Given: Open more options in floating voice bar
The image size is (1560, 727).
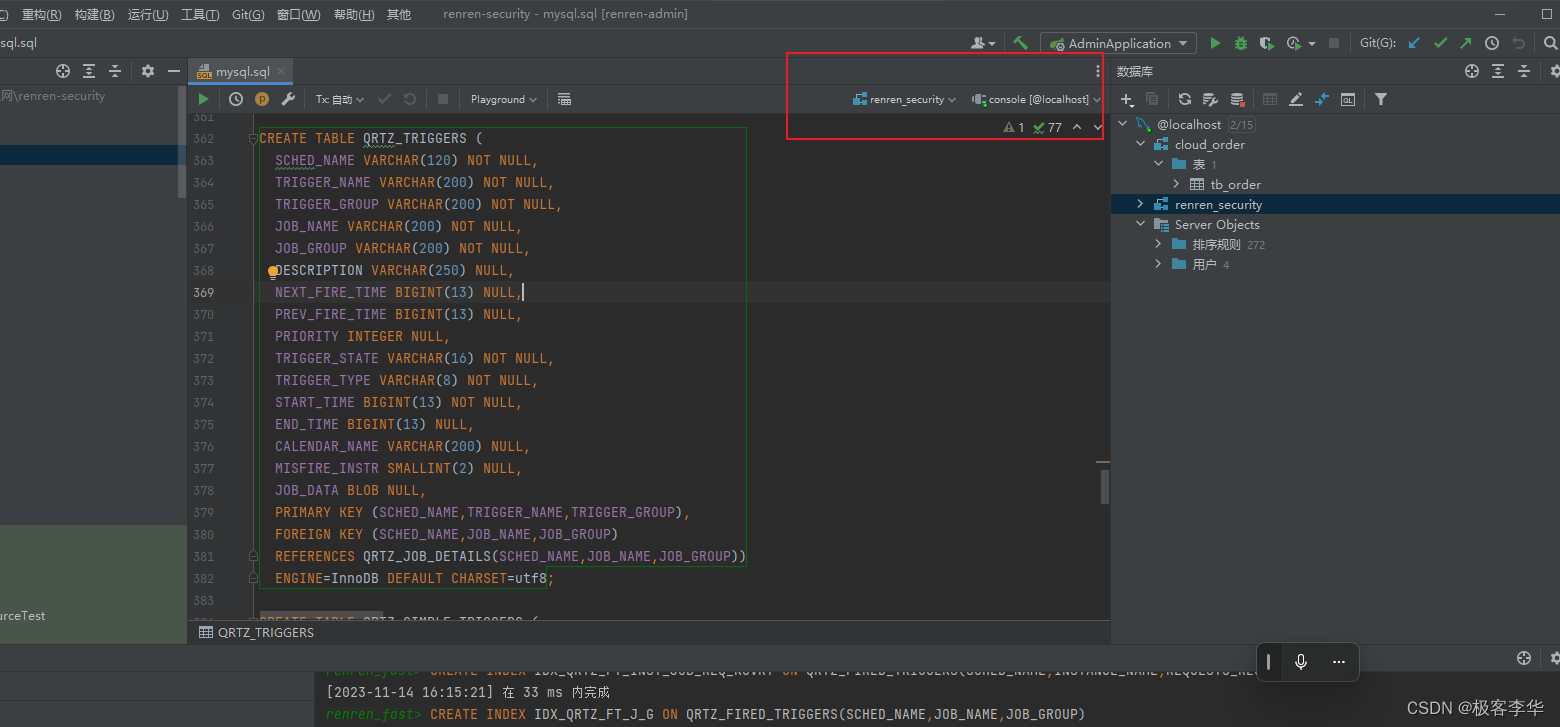Looking at the screenshot, I should click(x=1339, y=662).
